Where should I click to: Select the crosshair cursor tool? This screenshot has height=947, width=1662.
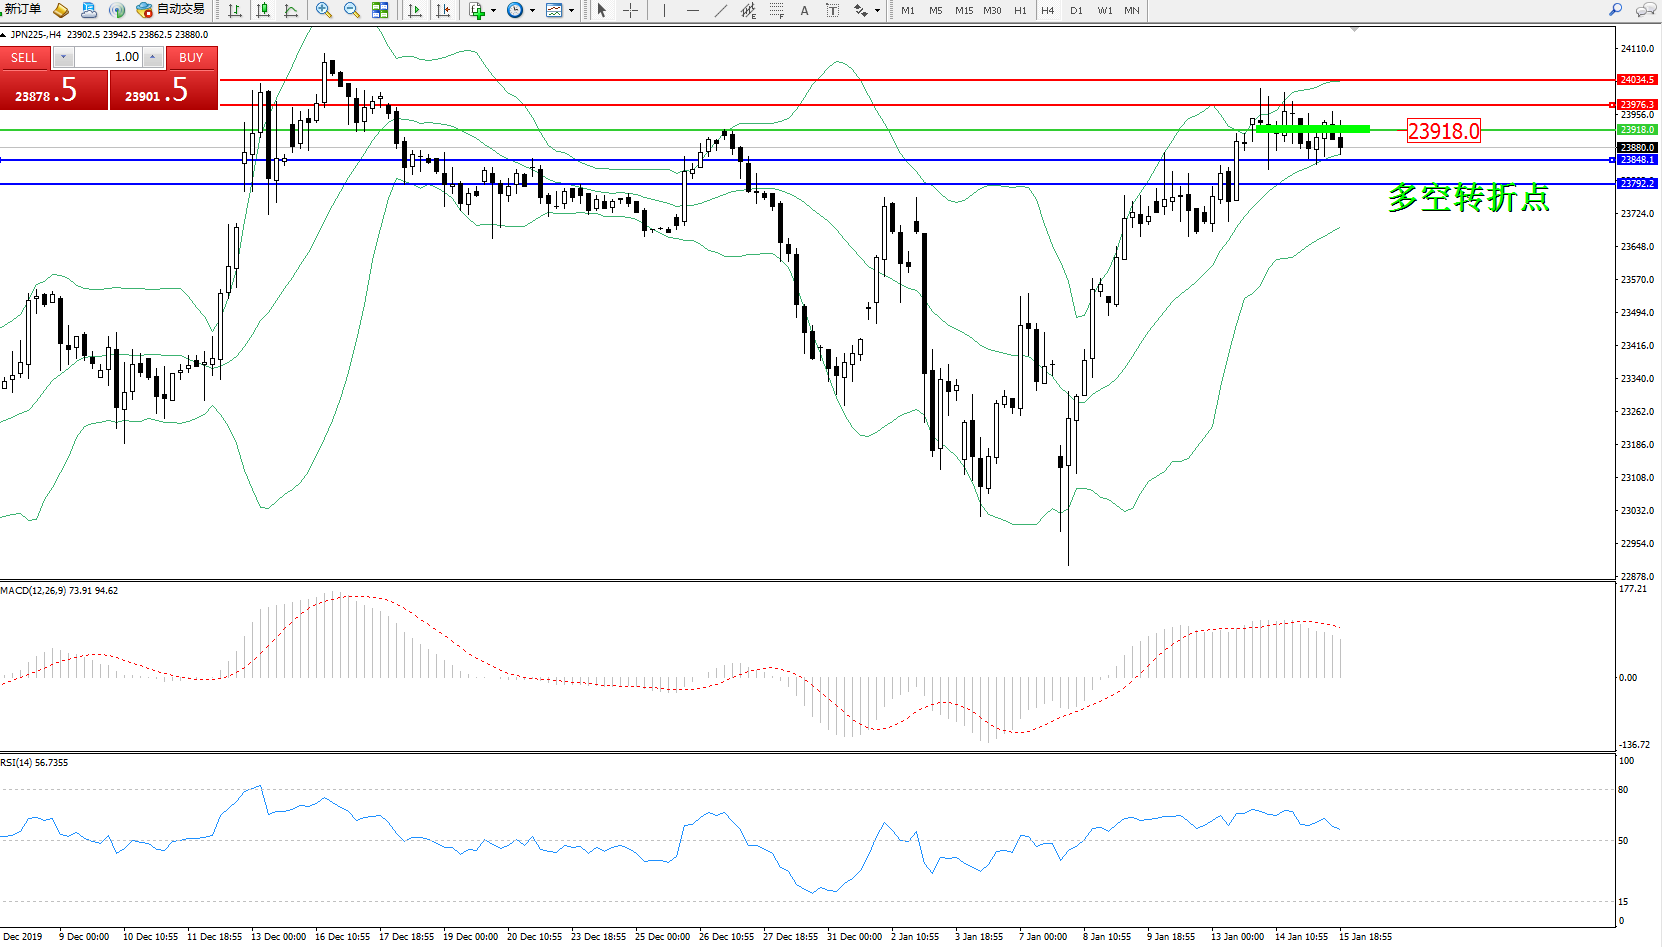pos(630,10)
